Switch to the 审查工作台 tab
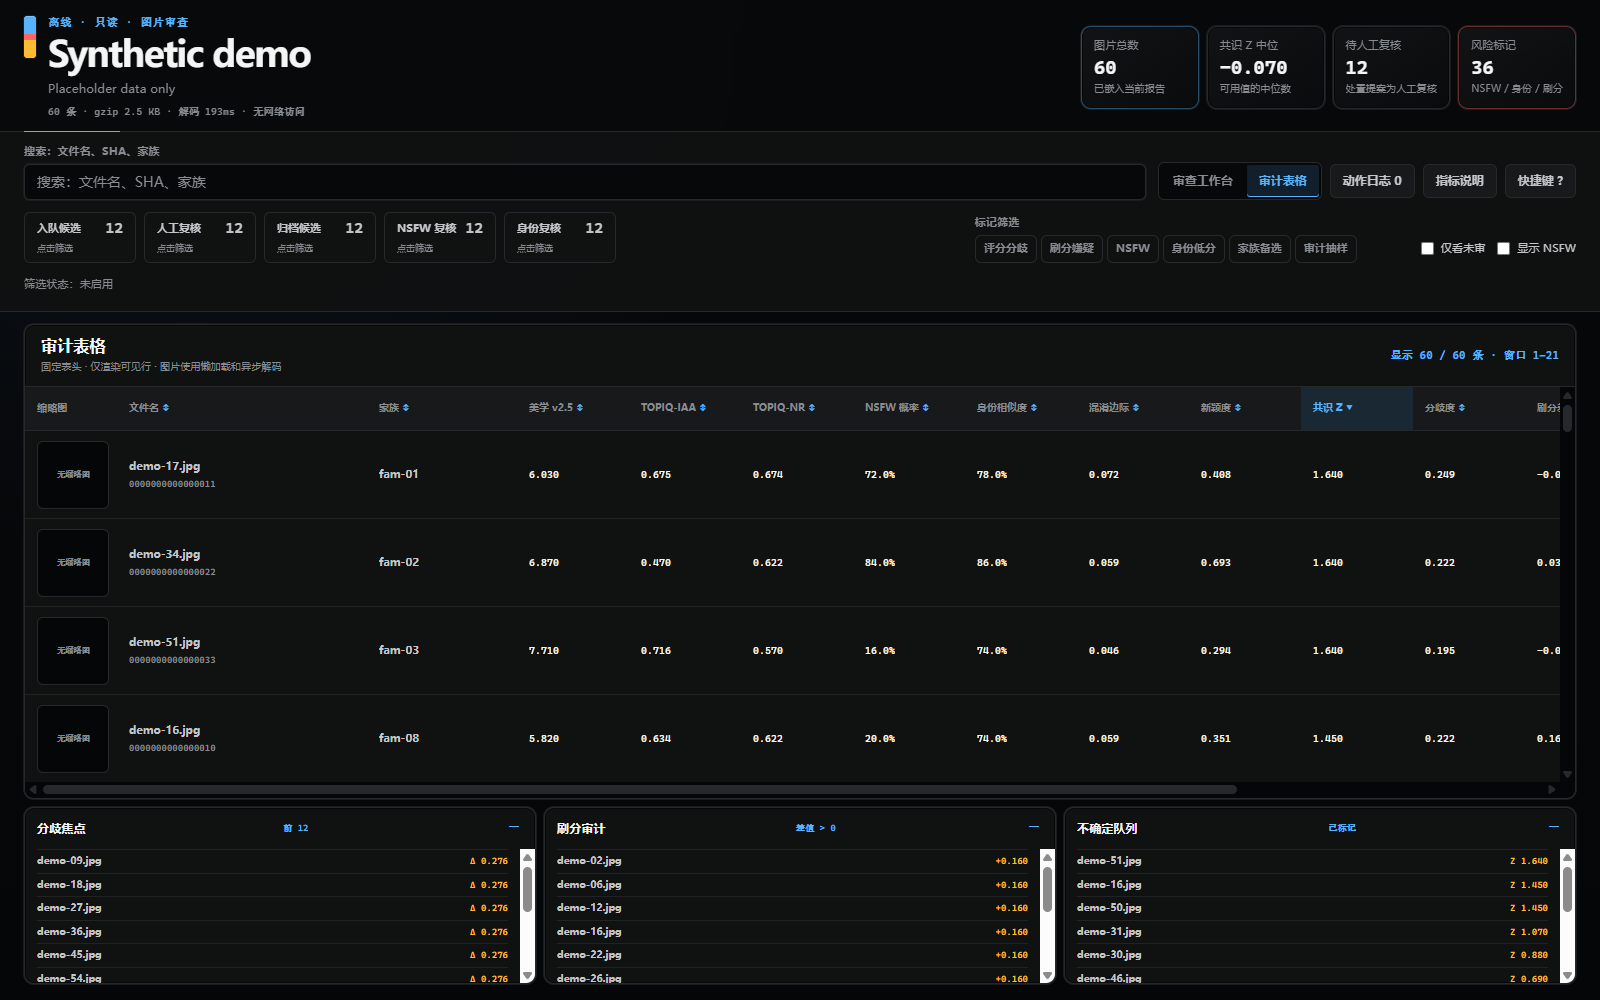Screen dimensions: 1600x1000 1203,181
